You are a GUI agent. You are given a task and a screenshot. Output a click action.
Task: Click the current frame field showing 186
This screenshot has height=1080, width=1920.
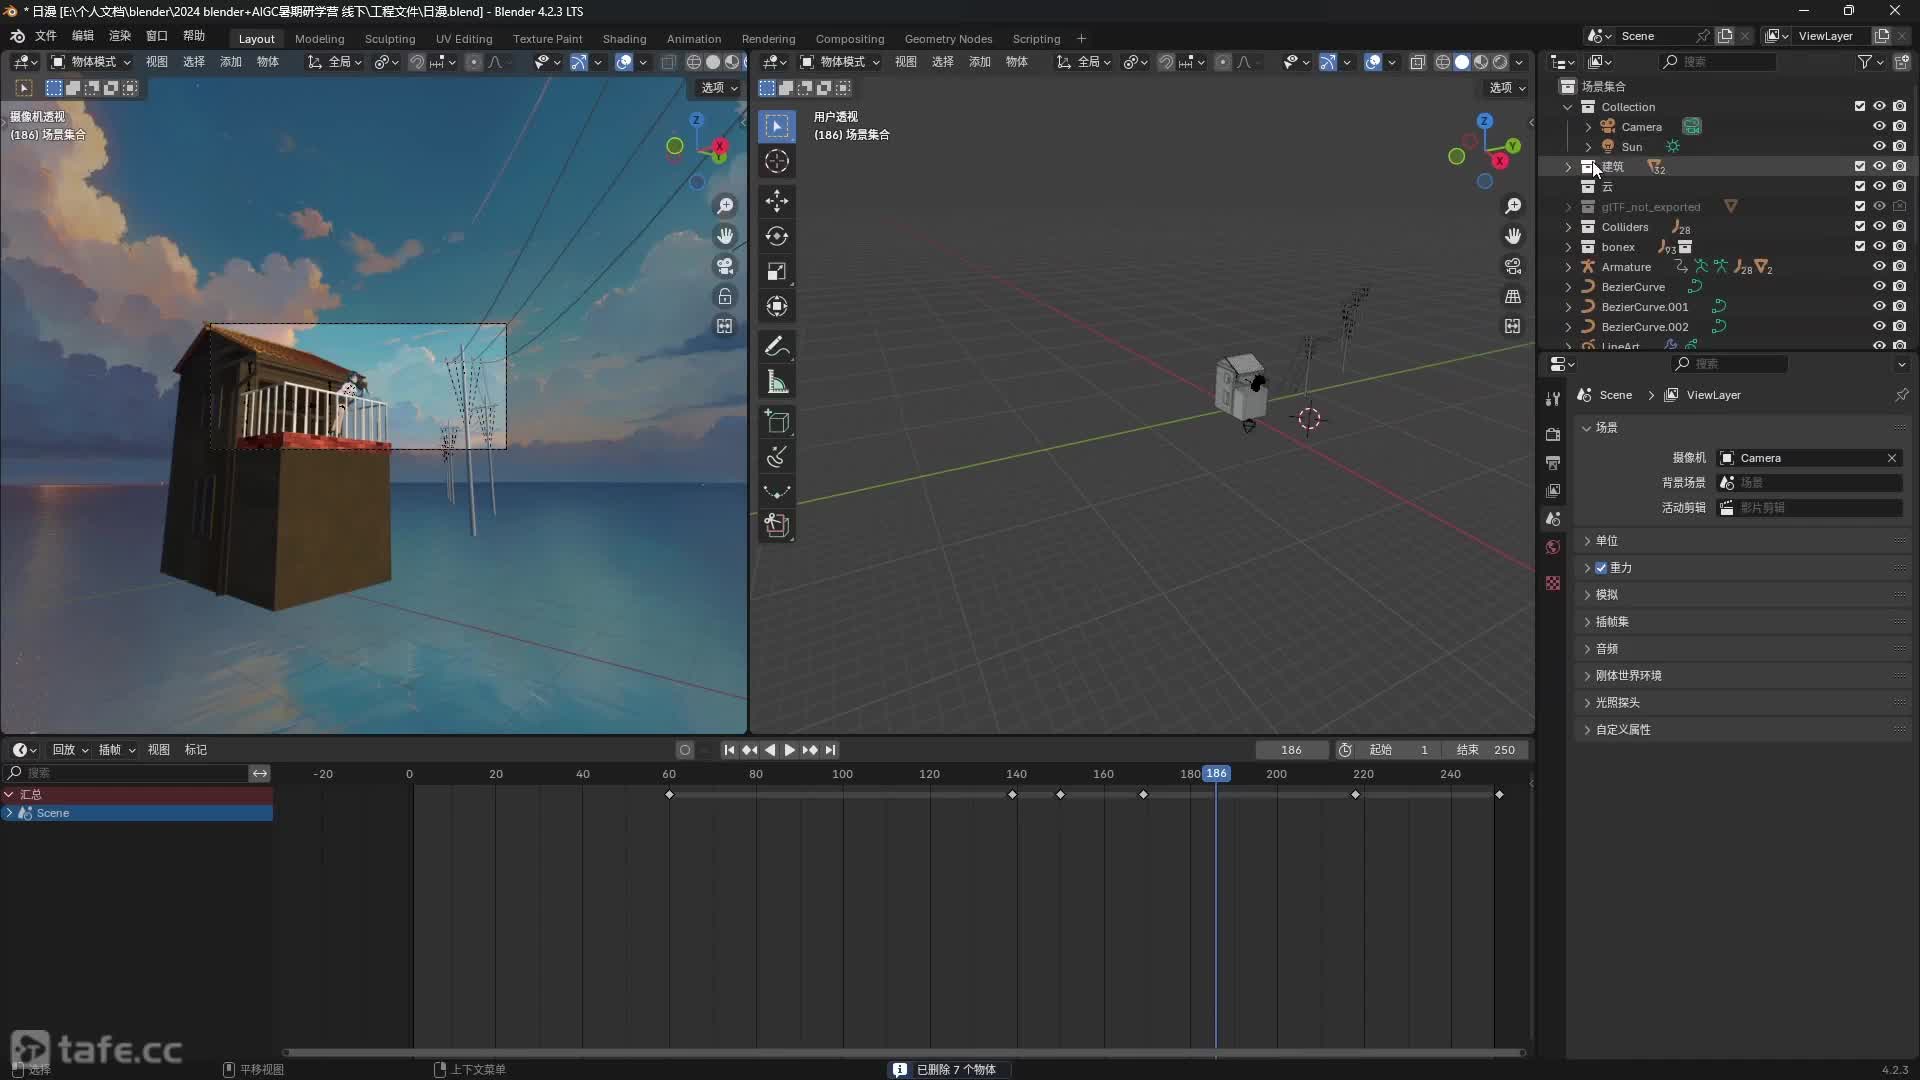[1291, 750]
